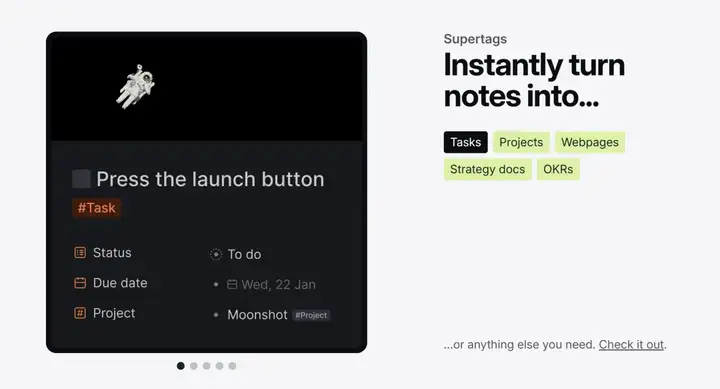
Task: Open the To do status value
Action: tap(244, 254)
